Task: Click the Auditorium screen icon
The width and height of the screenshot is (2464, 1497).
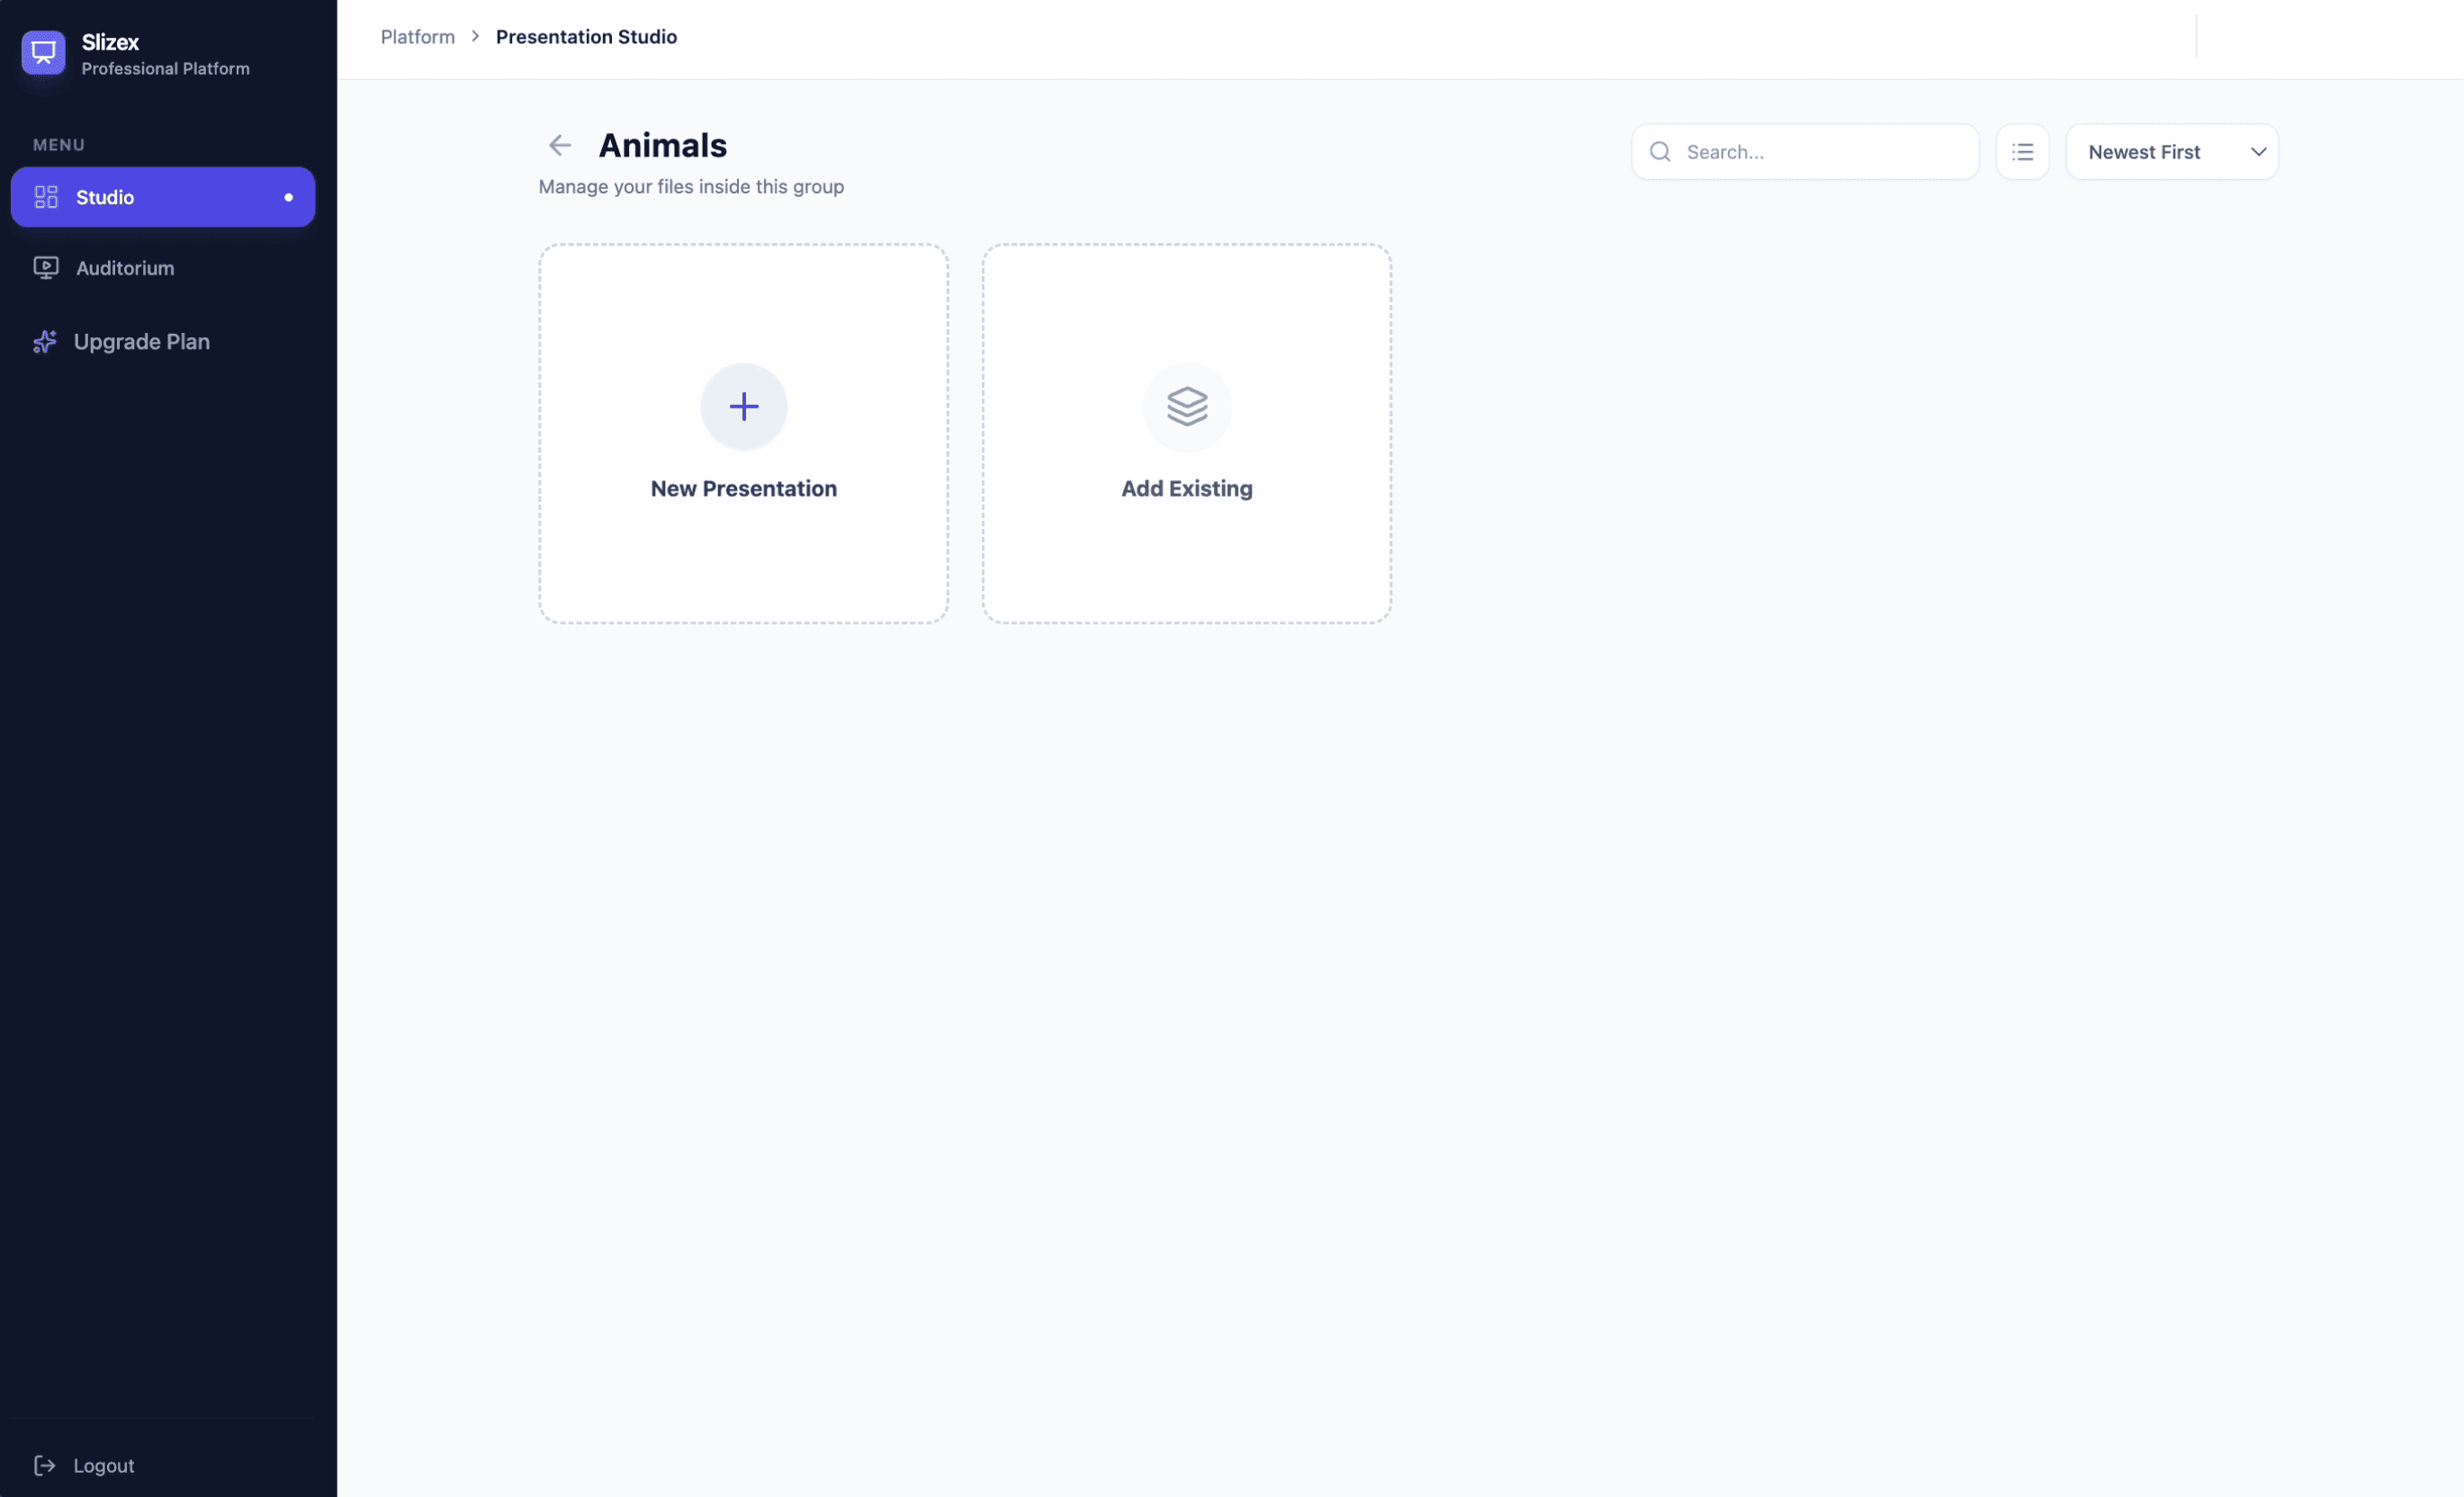Action: coord(46,267)
